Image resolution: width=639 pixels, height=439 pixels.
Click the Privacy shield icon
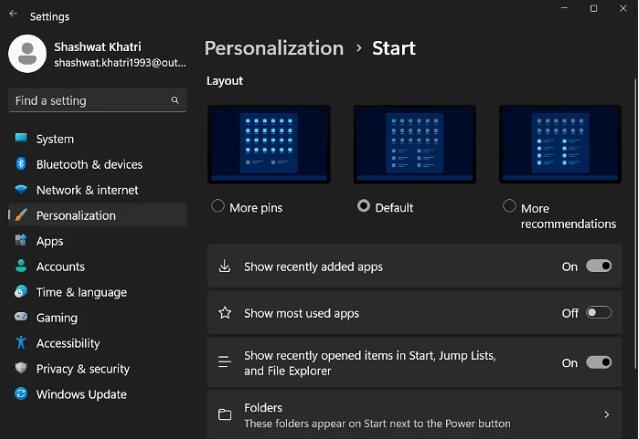(21, 368)
